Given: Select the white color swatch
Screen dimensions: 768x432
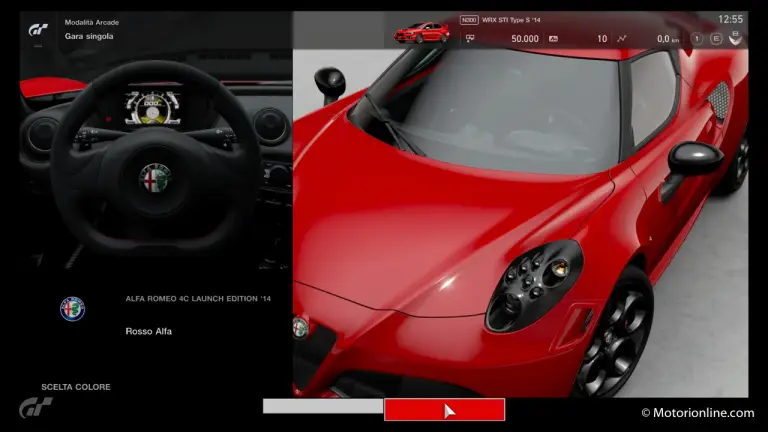Looking at the screenshot, I should (x=323, y=406).
